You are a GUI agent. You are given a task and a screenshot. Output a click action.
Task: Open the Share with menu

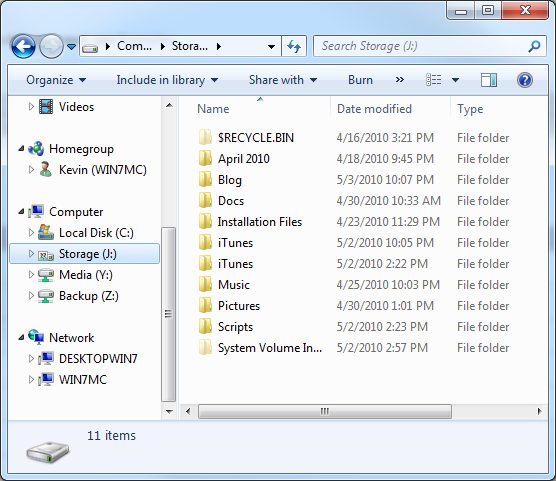(283, 80)
